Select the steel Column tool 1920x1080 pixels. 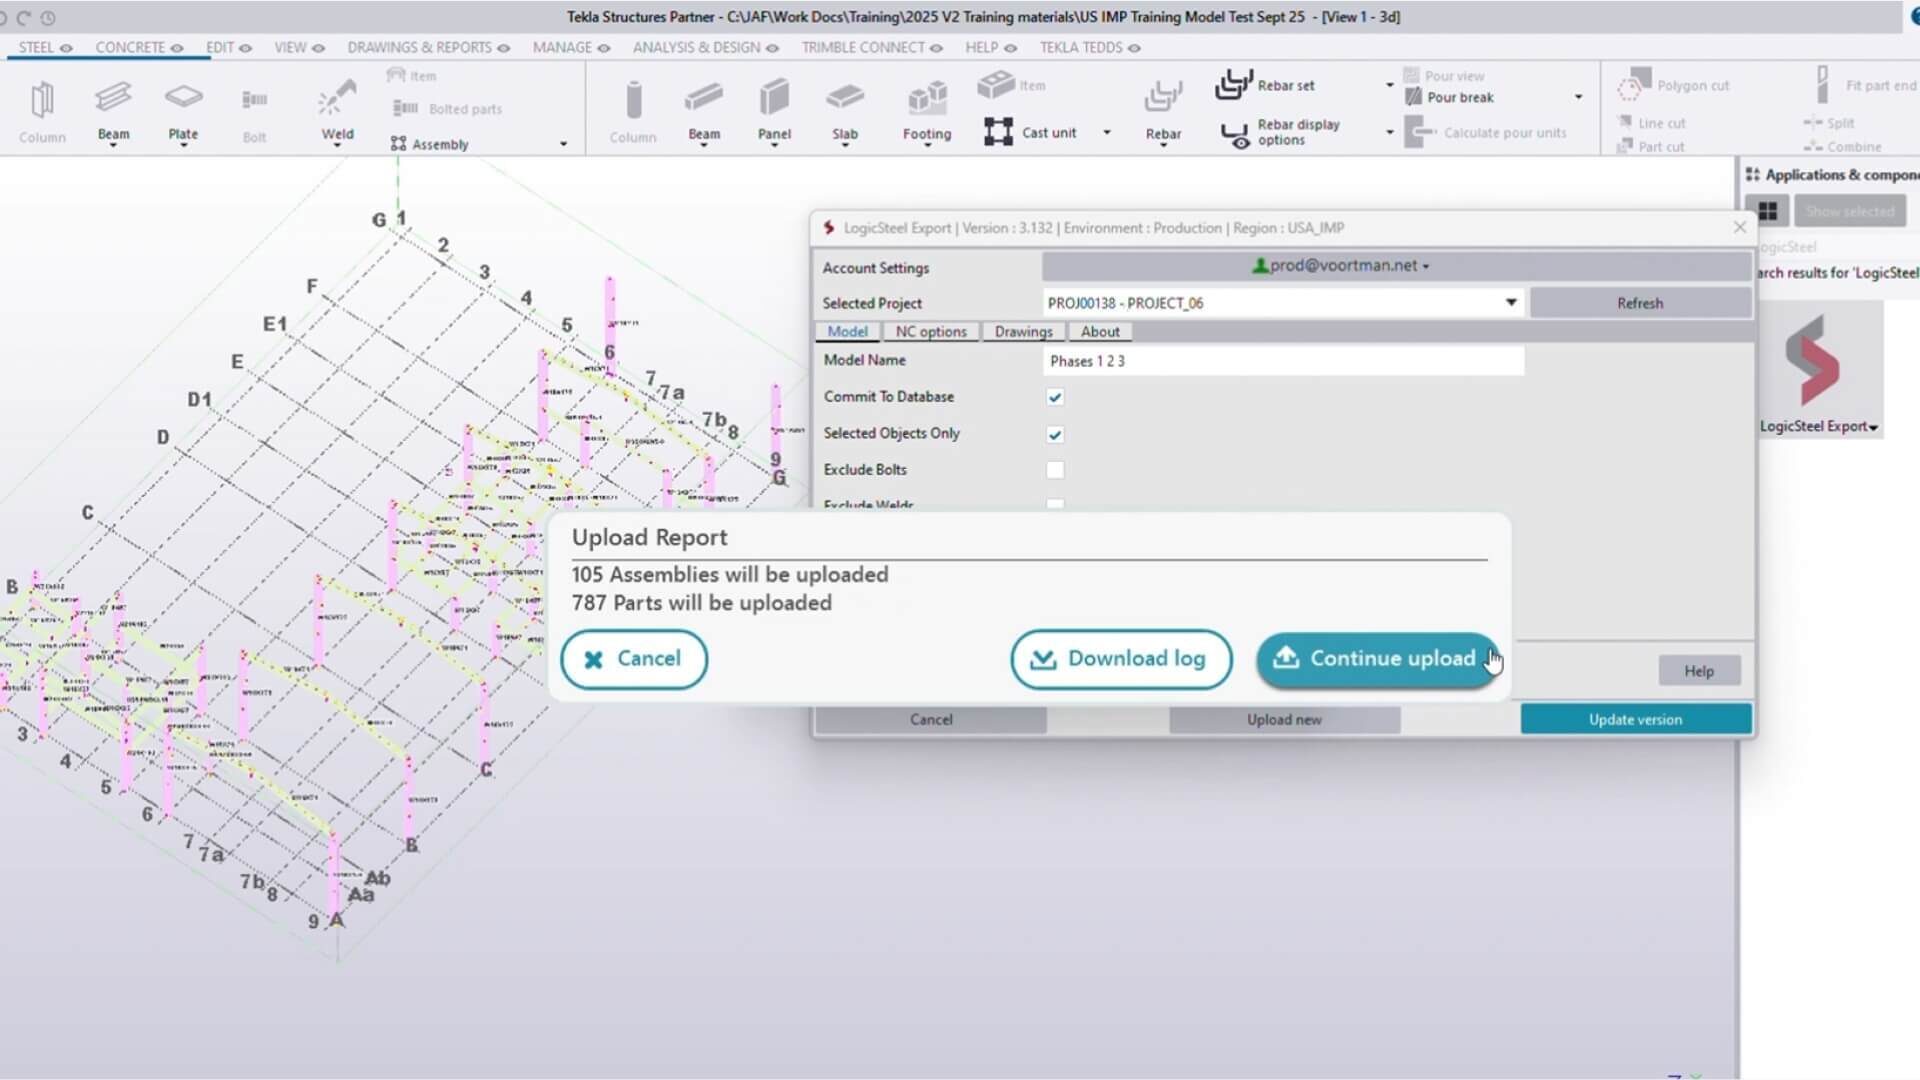(x=42, y=111)
